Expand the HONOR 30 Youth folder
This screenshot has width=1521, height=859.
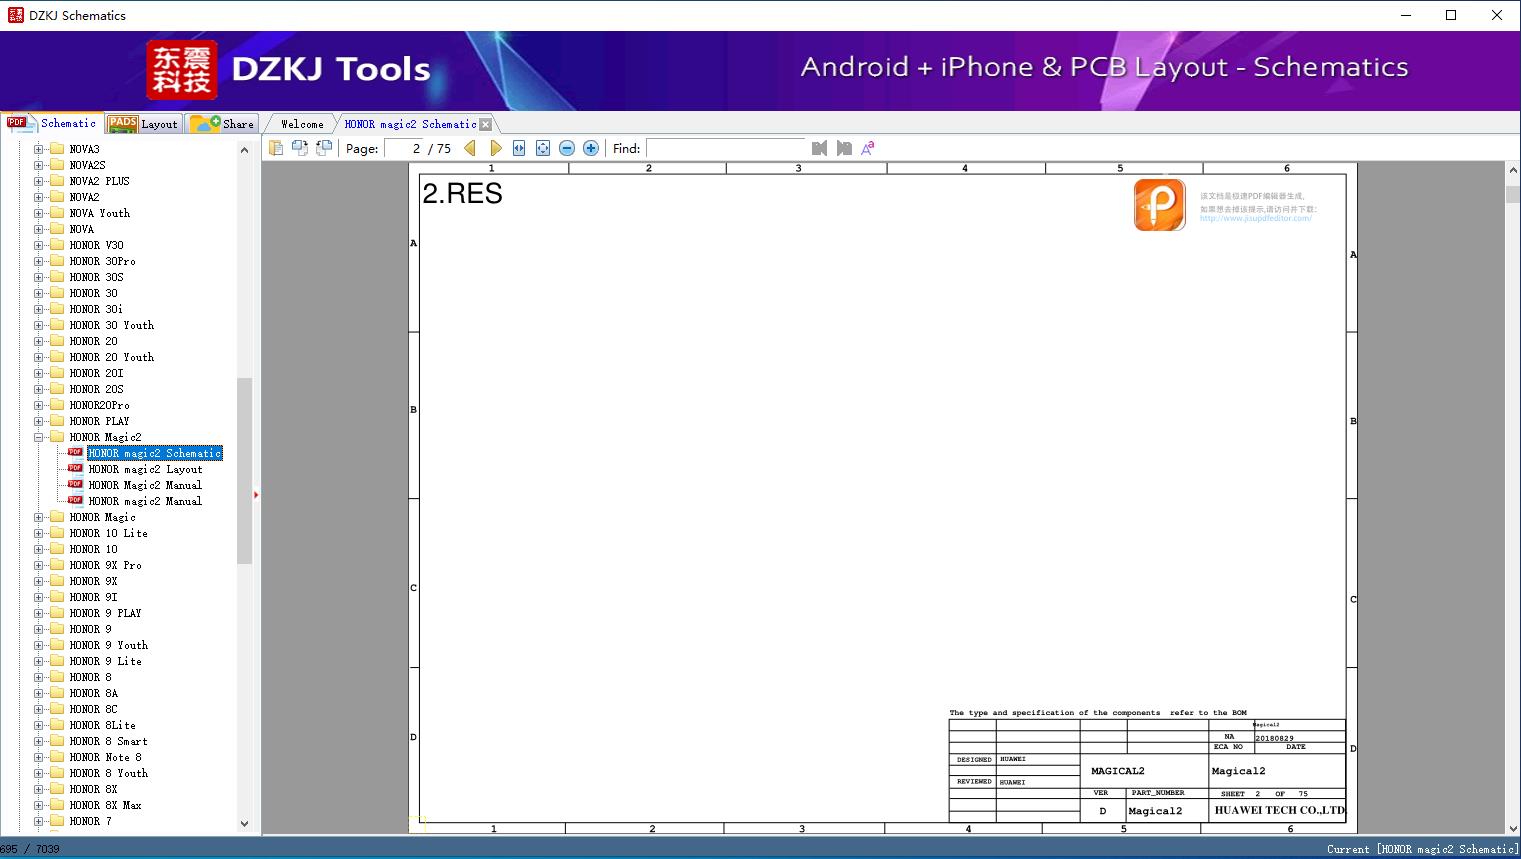pyautogui.click(x=39, y=325)
